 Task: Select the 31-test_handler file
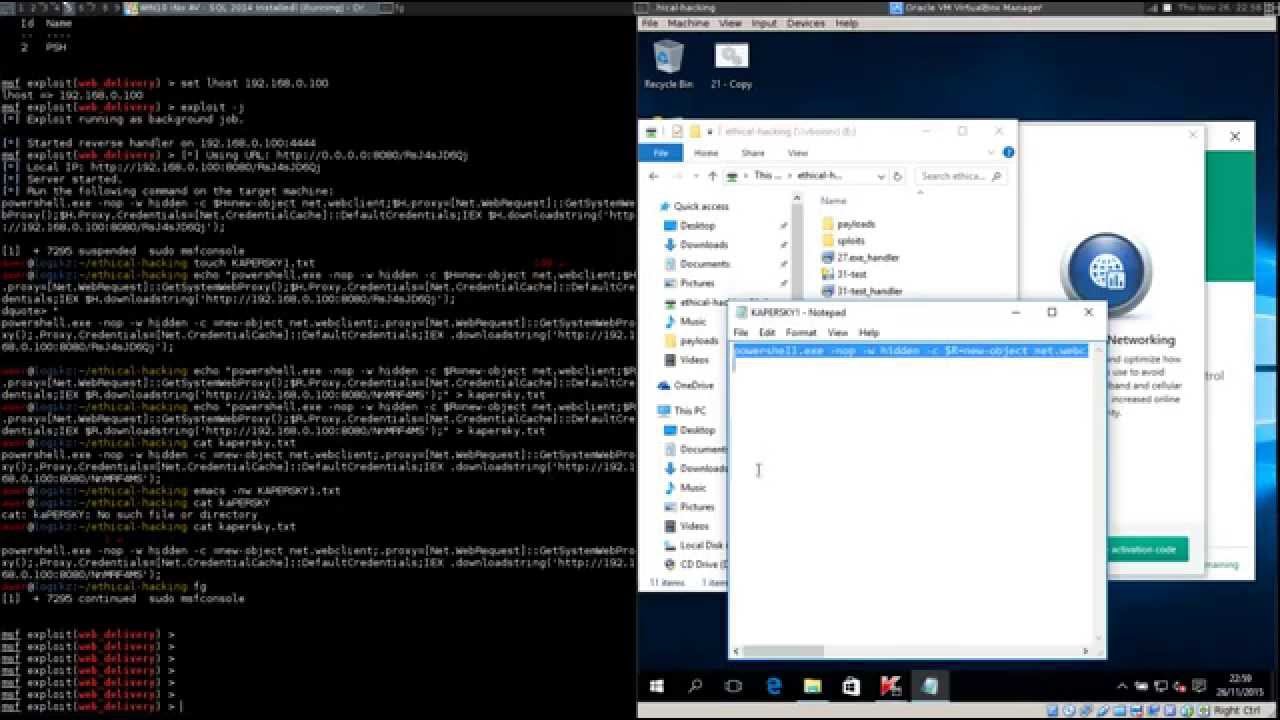(x=861, y=291)
